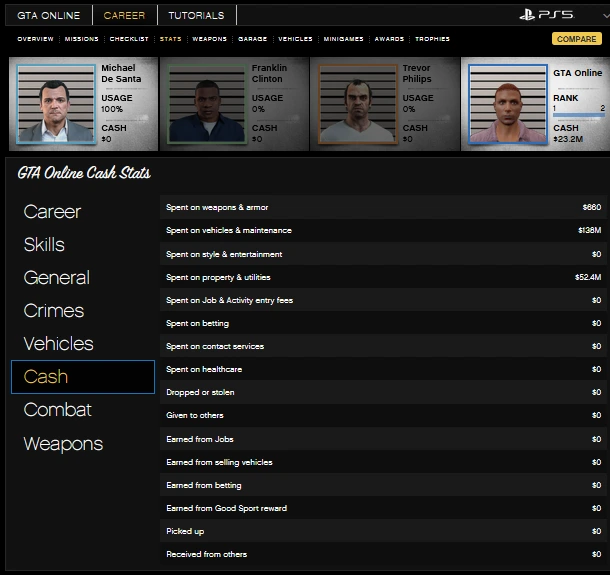Click the 'Earned from selling vehicles' row

point(383,462)
